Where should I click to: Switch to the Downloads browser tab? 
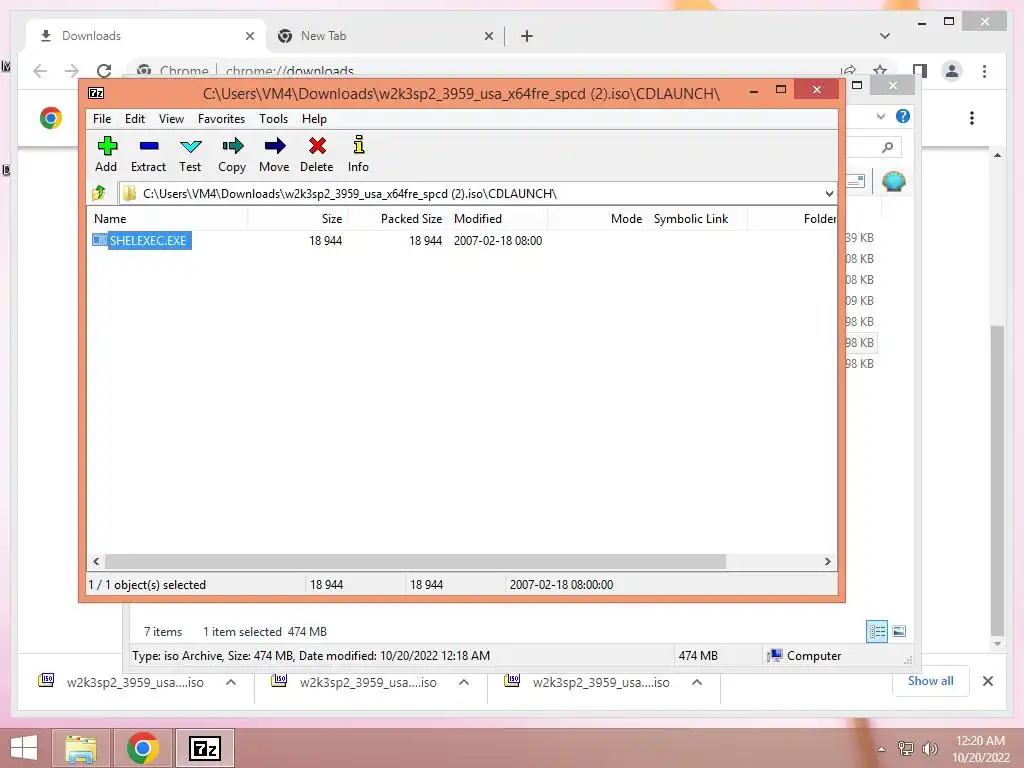point(145,36)
